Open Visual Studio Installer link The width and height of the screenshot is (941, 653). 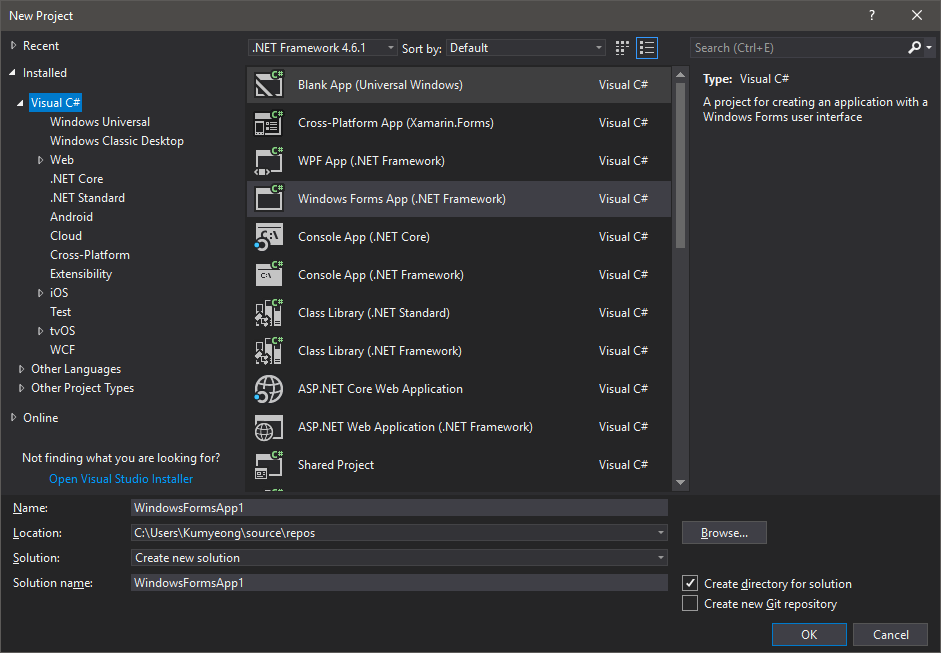tap(121, 479)
